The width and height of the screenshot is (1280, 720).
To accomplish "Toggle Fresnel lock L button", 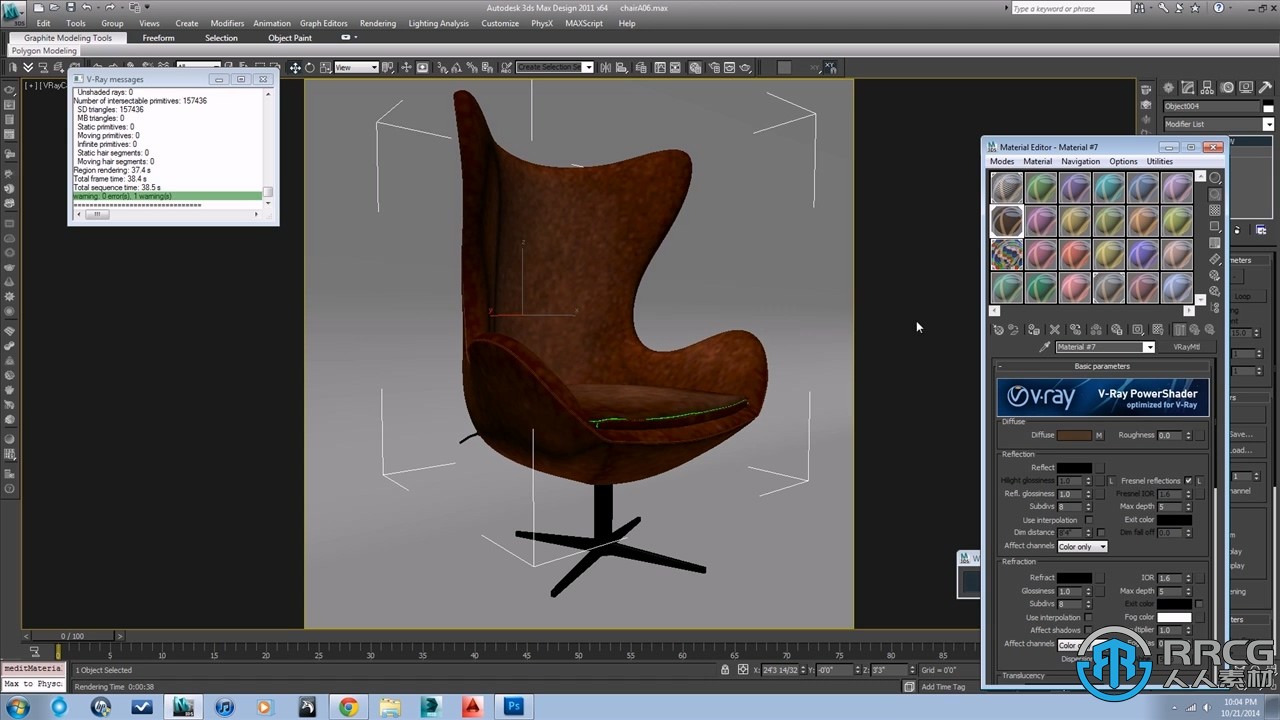I will pyautogui.click(x=1200, y=481).
